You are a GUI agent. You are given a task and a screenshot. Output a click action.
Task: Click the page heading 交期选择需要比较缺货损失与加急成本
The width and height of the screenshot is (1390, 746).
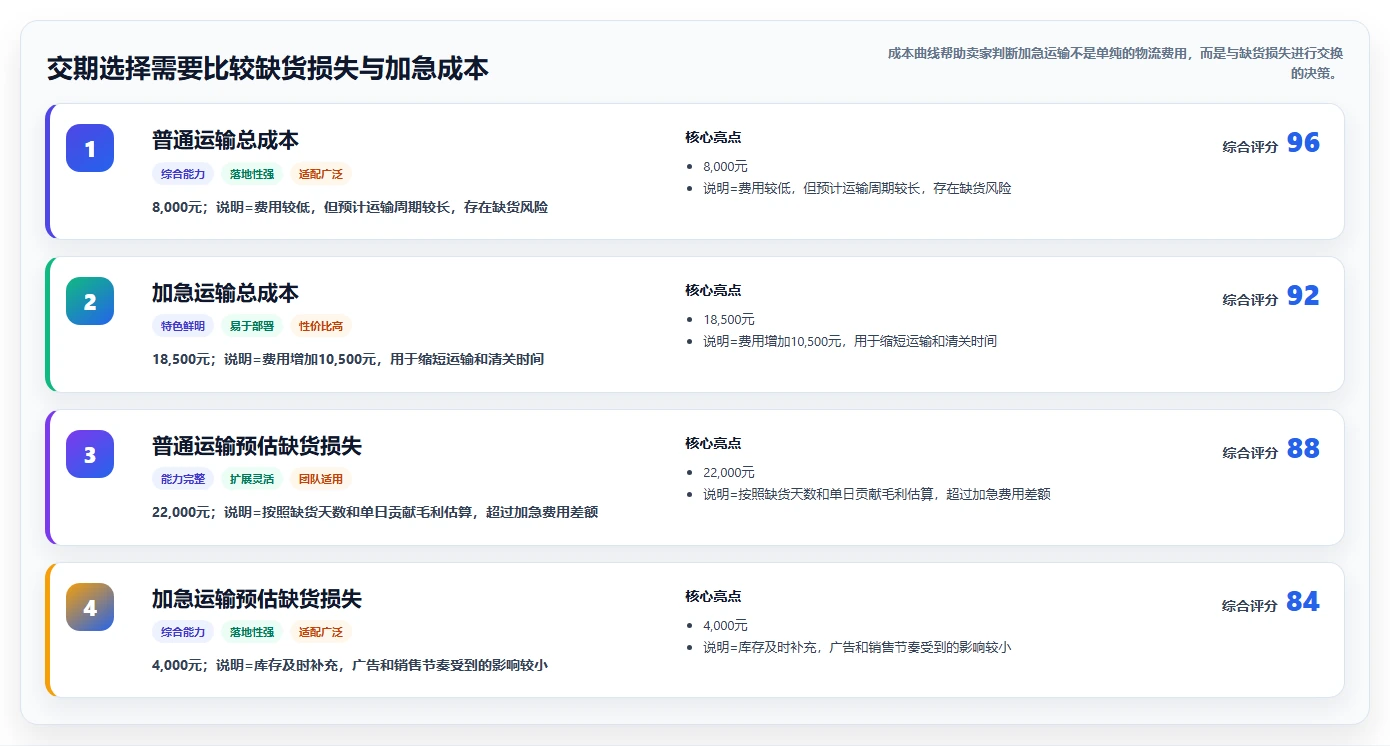tap(268, 69)
